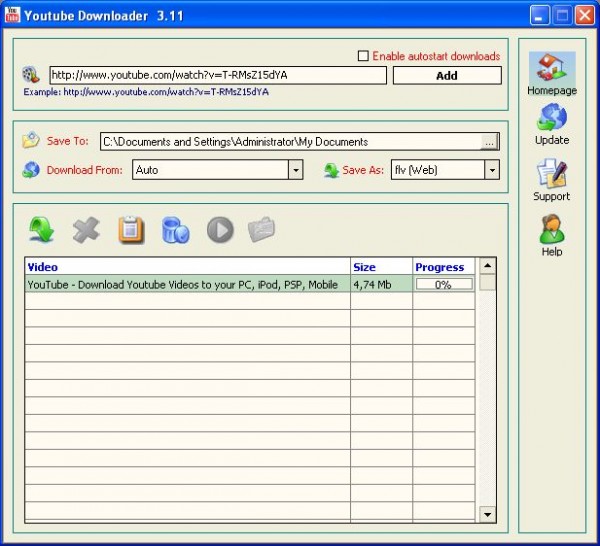Expand the Download From dropdown
600x546 pixels.
pyautogui.click(x=295, y=170)
